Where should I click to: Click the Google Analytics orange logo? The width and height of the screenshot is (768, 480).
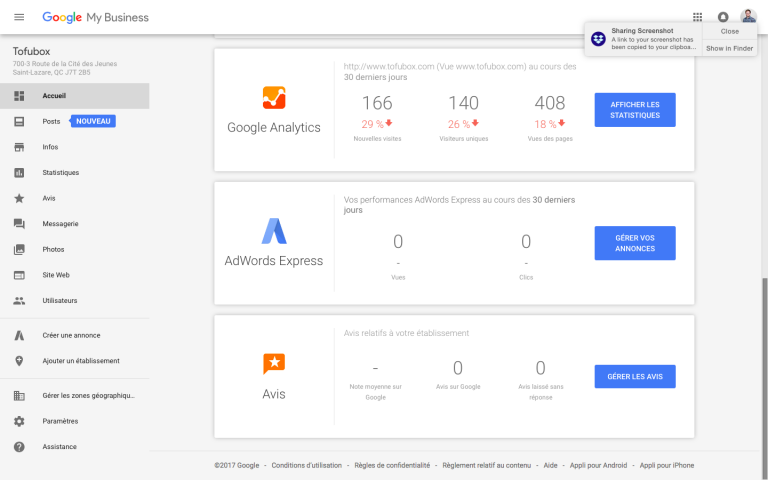point(274,97)
